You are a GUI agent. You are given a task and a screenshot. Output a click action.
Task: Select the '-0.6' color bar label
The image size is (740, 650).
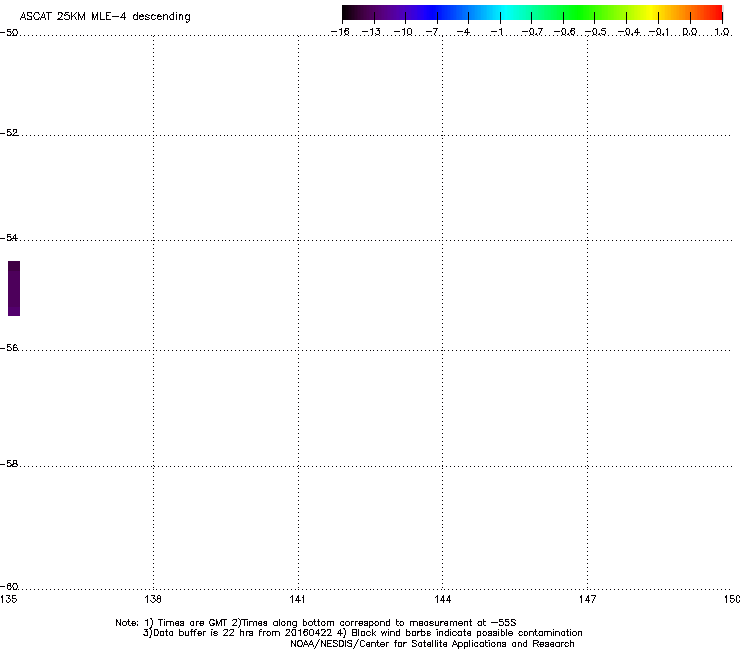tap(564, 32)
